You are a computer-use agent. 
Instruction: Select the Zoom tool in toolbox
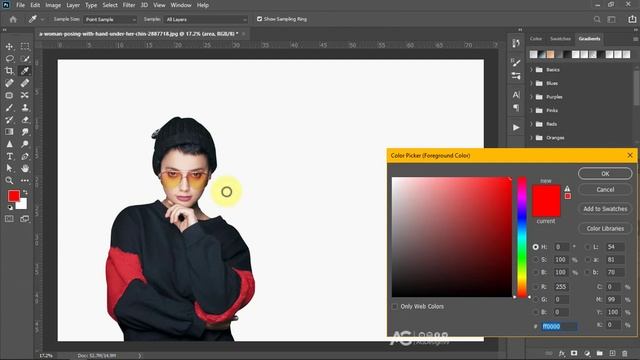tap(9, 180)
